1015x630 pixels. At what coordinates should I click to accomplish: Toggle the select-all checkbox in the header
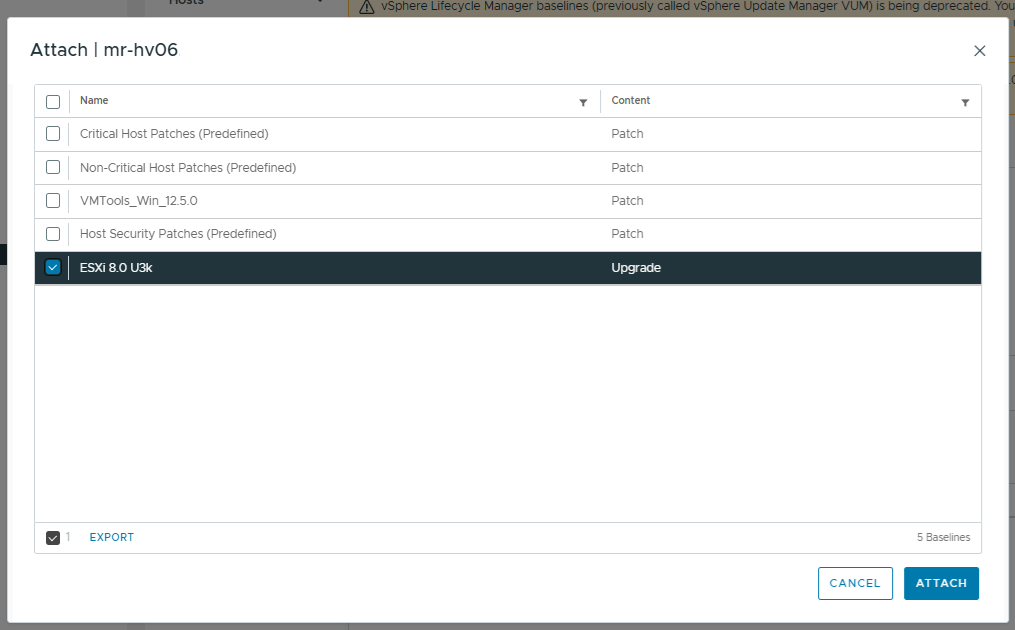(53, 102)
